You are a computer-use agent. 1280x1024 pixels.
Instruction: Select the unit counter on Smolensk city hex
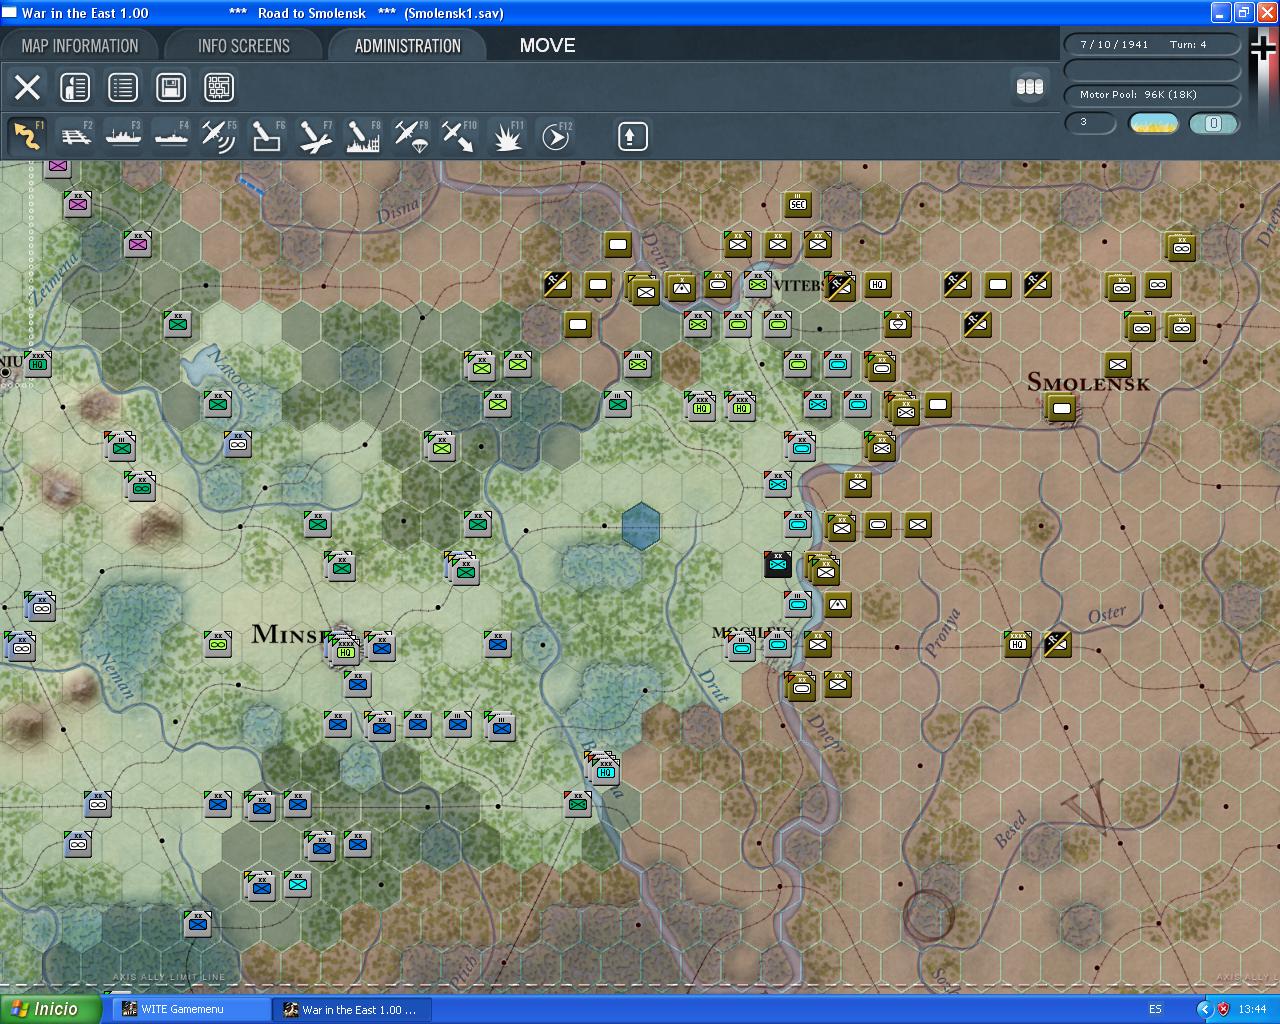pyautogui.click(x=1061, y=408)
